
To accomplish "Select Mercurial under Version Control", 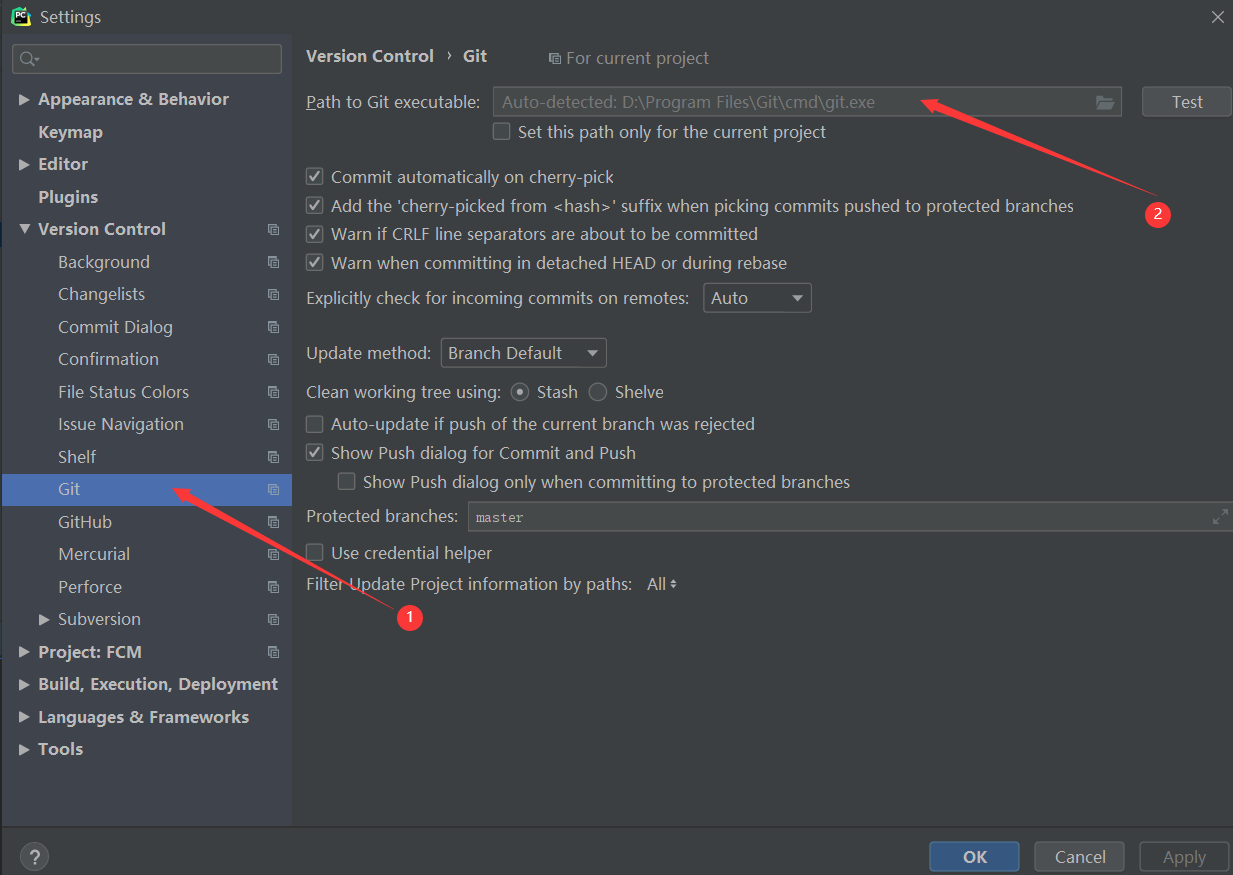I will point(94,554).
